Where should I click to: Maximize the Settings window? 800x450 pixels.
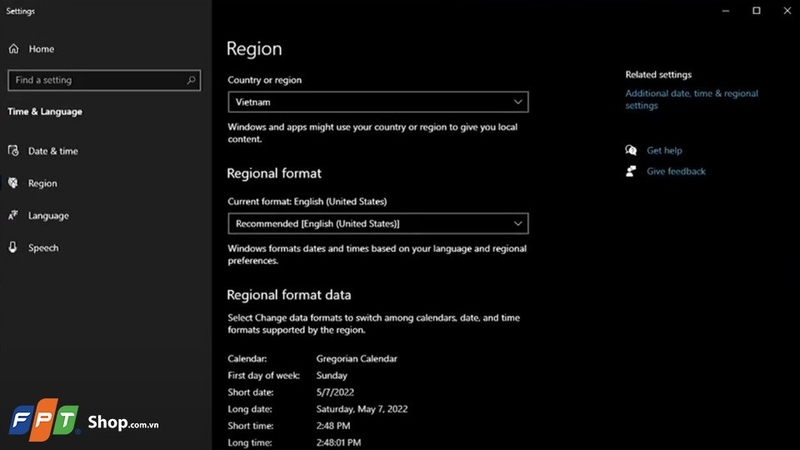pos(756,11)
